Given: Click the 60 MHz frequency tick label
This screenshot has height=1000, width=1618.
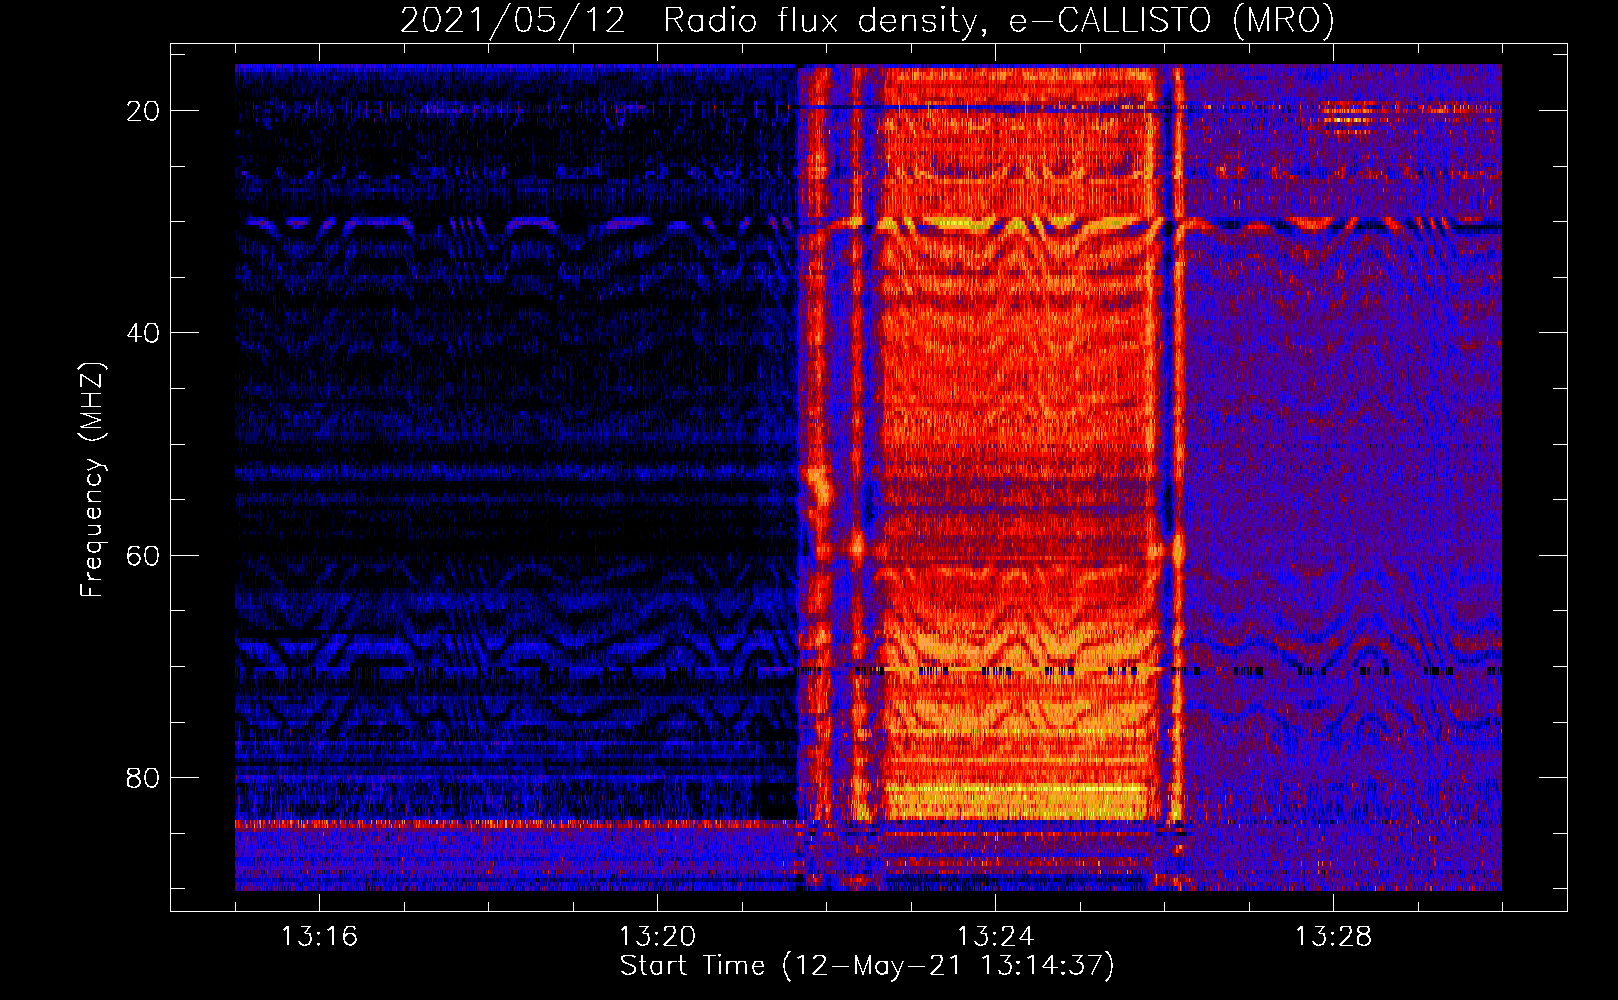Looking at the screenshot, I should click(143, 555).
